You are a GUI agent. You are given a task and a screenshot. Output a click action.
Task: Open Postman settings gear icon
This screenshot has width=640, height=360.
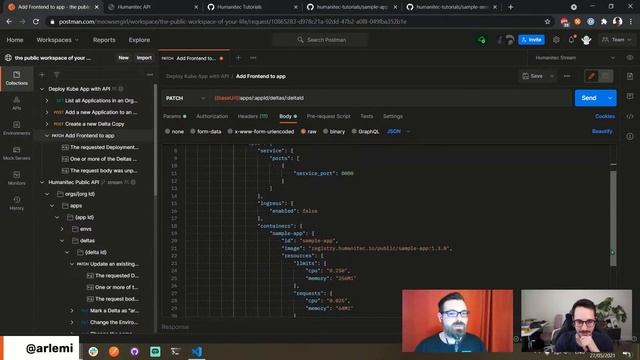click(556, 40)
